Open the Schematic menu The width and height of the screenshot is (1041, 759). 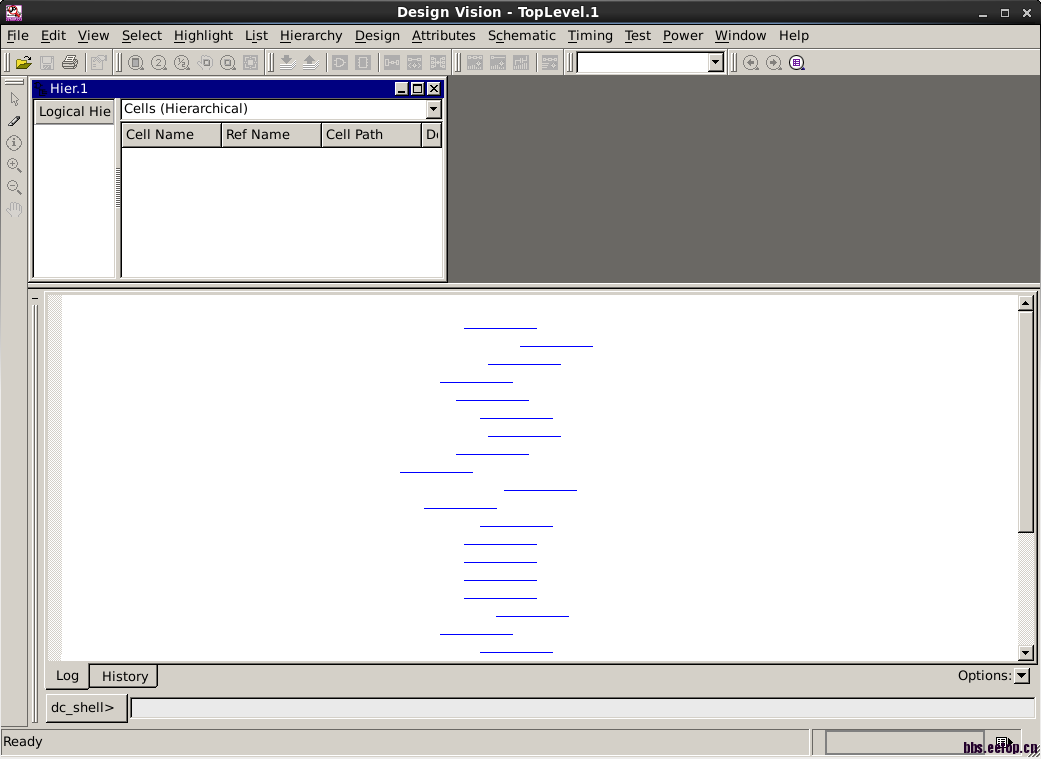tap(521, 35)
